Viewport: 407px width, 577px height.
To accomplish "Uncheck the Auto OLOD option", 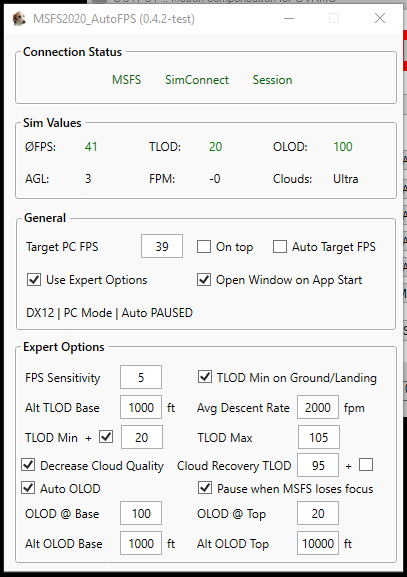I will click(x=28, y=488).
